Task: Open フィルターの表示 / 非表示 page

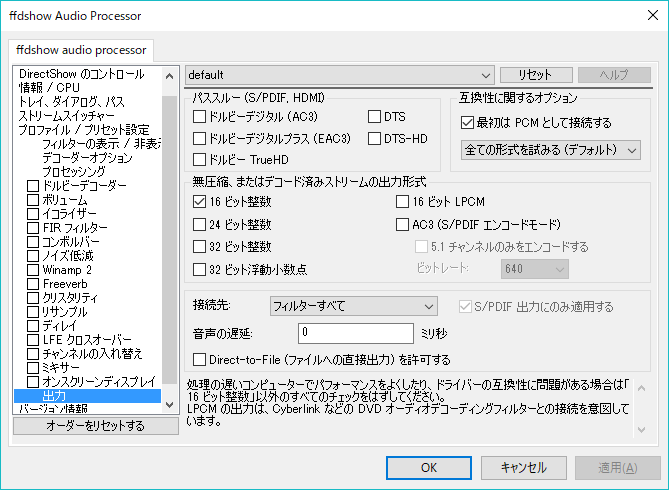Action: coord(102,144)
